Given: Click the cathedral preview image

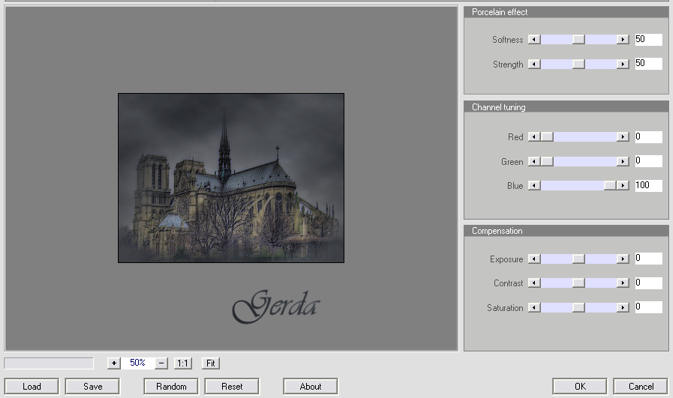Looking at the screenshot, I should (231, 178).
